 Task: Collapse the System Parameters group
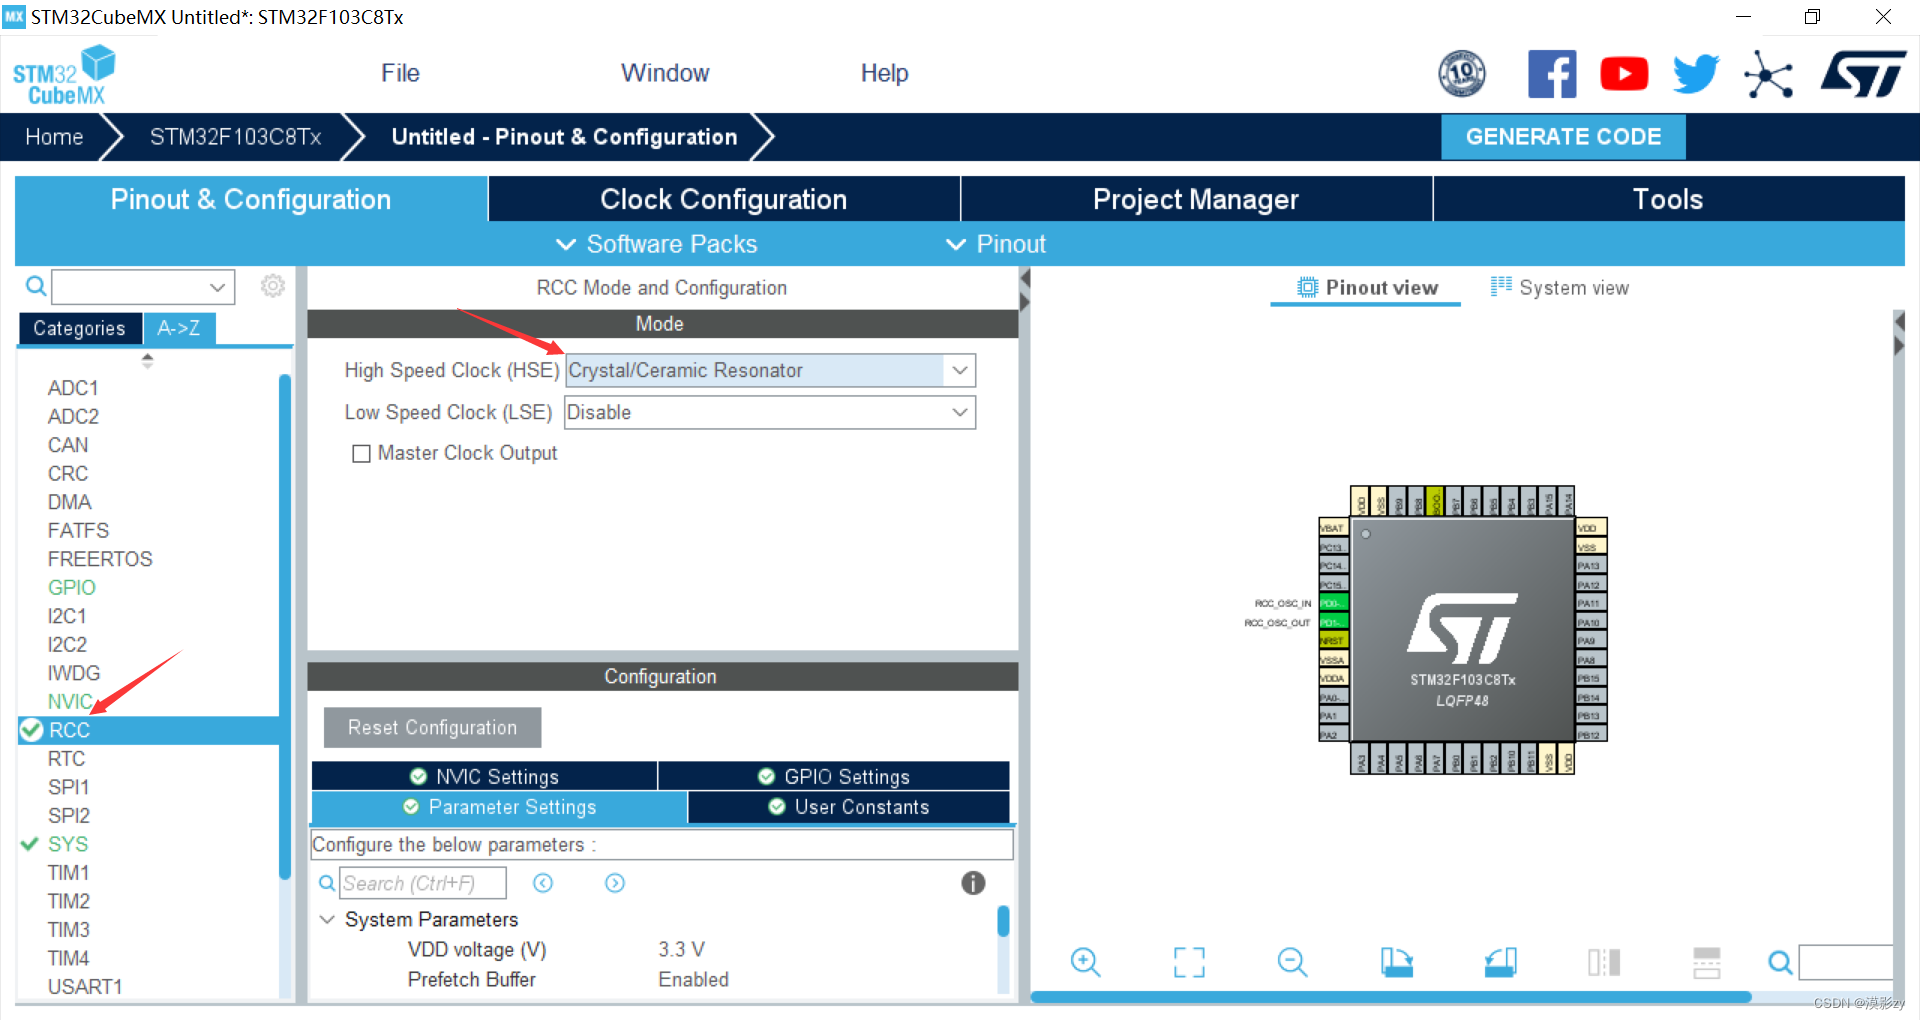(326, 919)
